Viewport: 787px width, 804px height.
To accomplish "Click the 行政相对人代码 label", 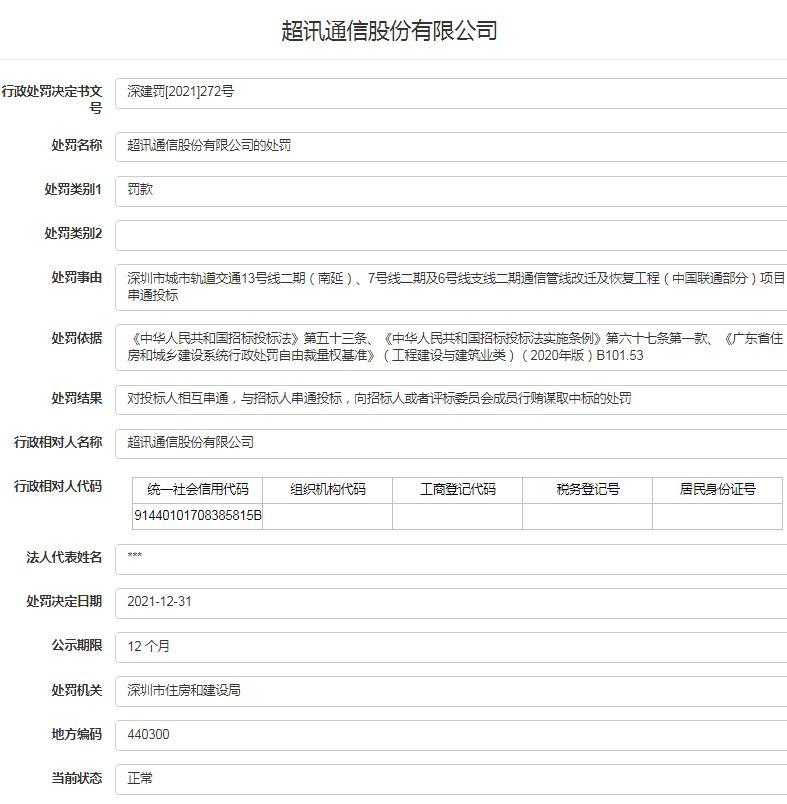I will tap(58, 487).
